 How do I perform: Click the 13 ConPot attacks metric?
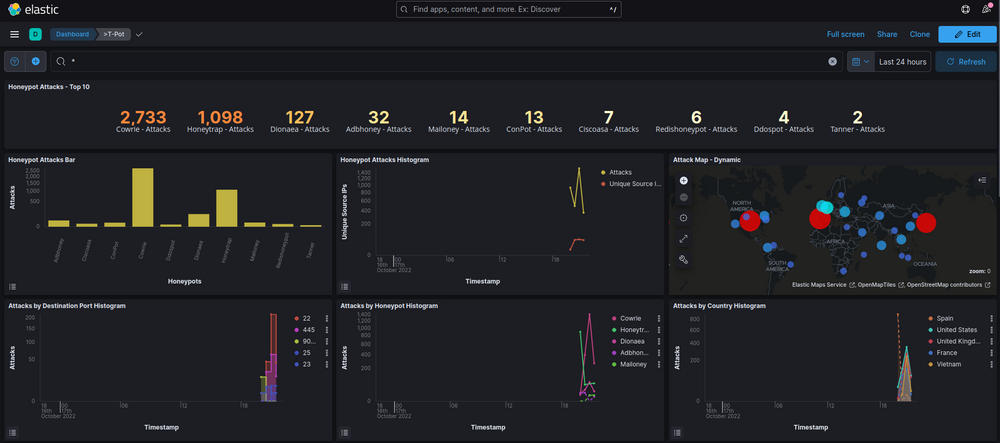click(534, 121)
